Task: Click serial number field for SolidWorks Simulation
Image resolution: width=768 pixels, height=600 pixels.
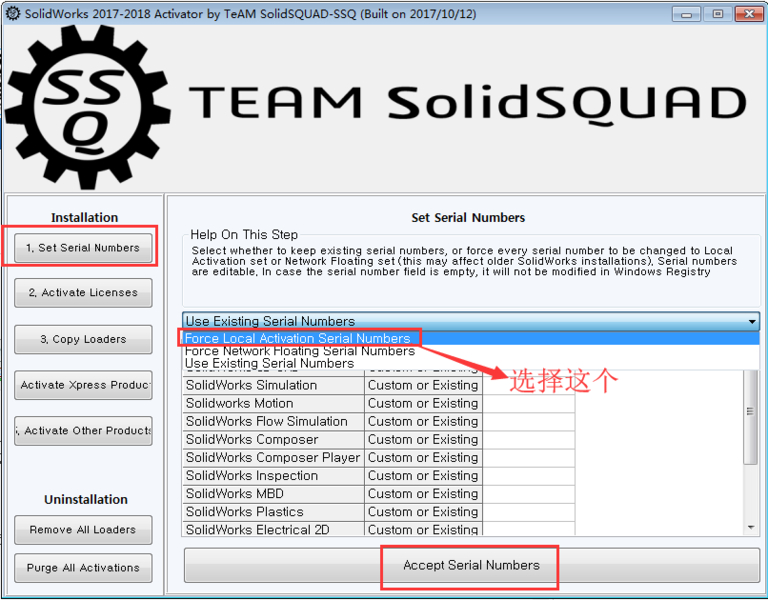Action: pos(528,385)
